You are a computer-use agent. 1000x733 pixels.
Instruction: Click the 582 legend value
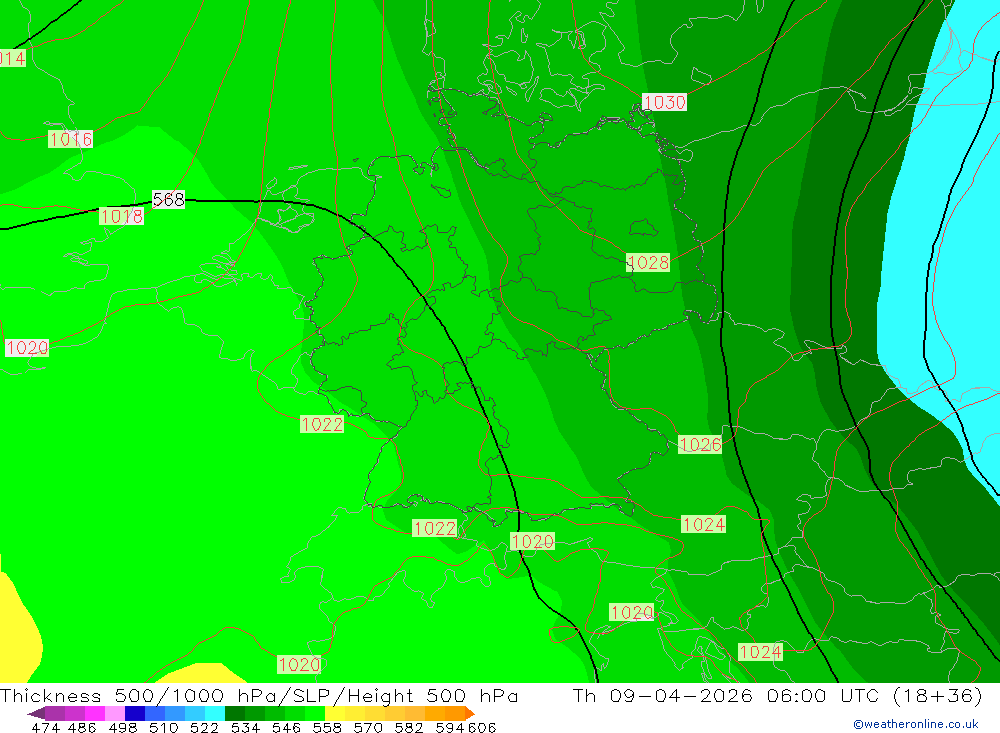tap(408, 728)
